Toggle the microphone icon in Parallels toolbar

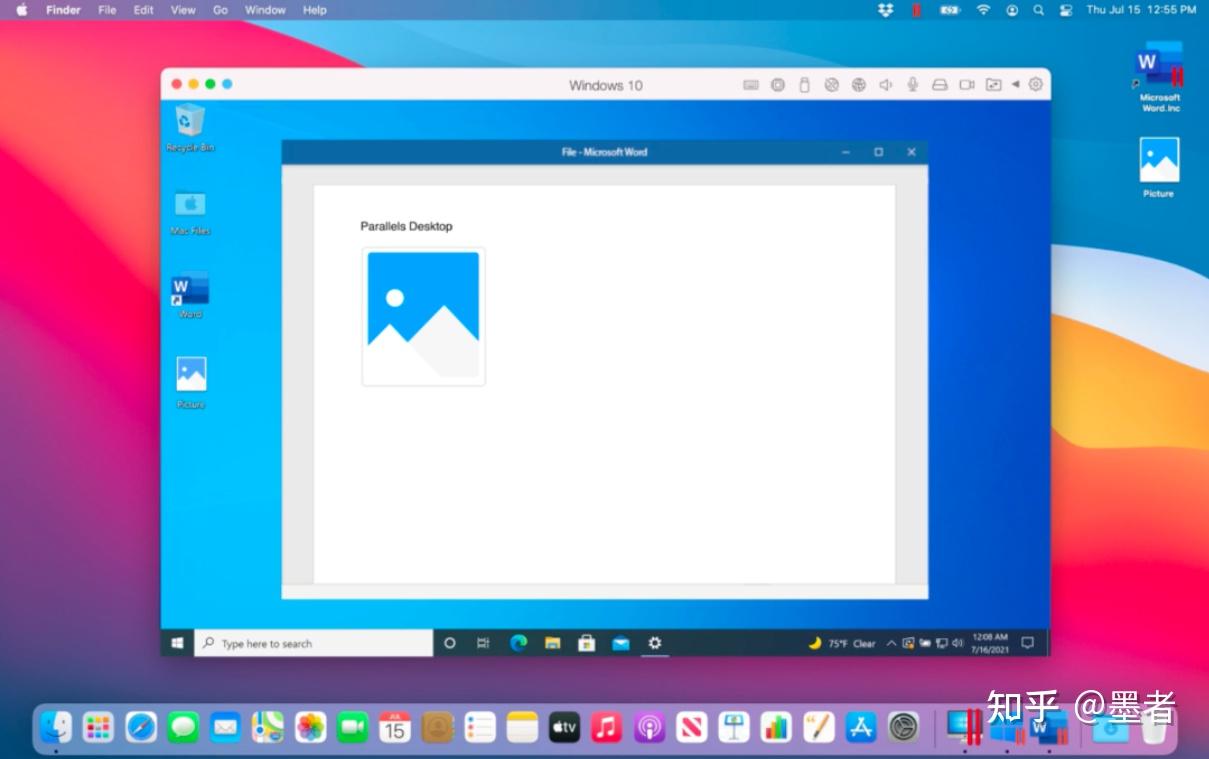(x=912, y=85)
